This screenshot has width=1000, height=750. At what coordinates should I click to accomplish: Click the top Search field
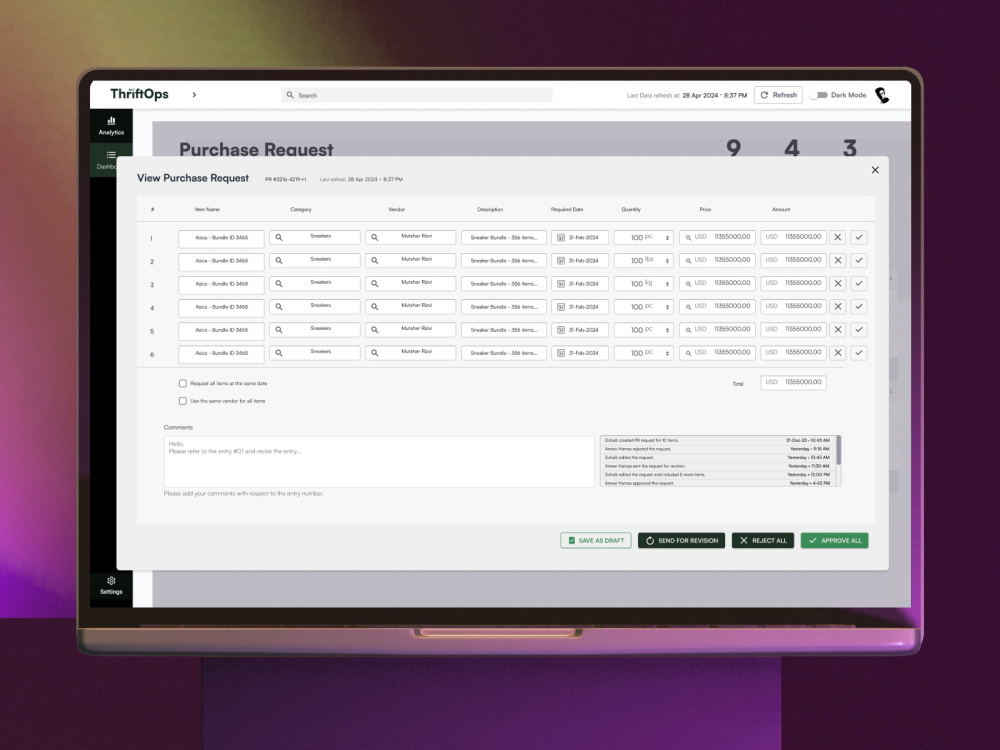416,95
